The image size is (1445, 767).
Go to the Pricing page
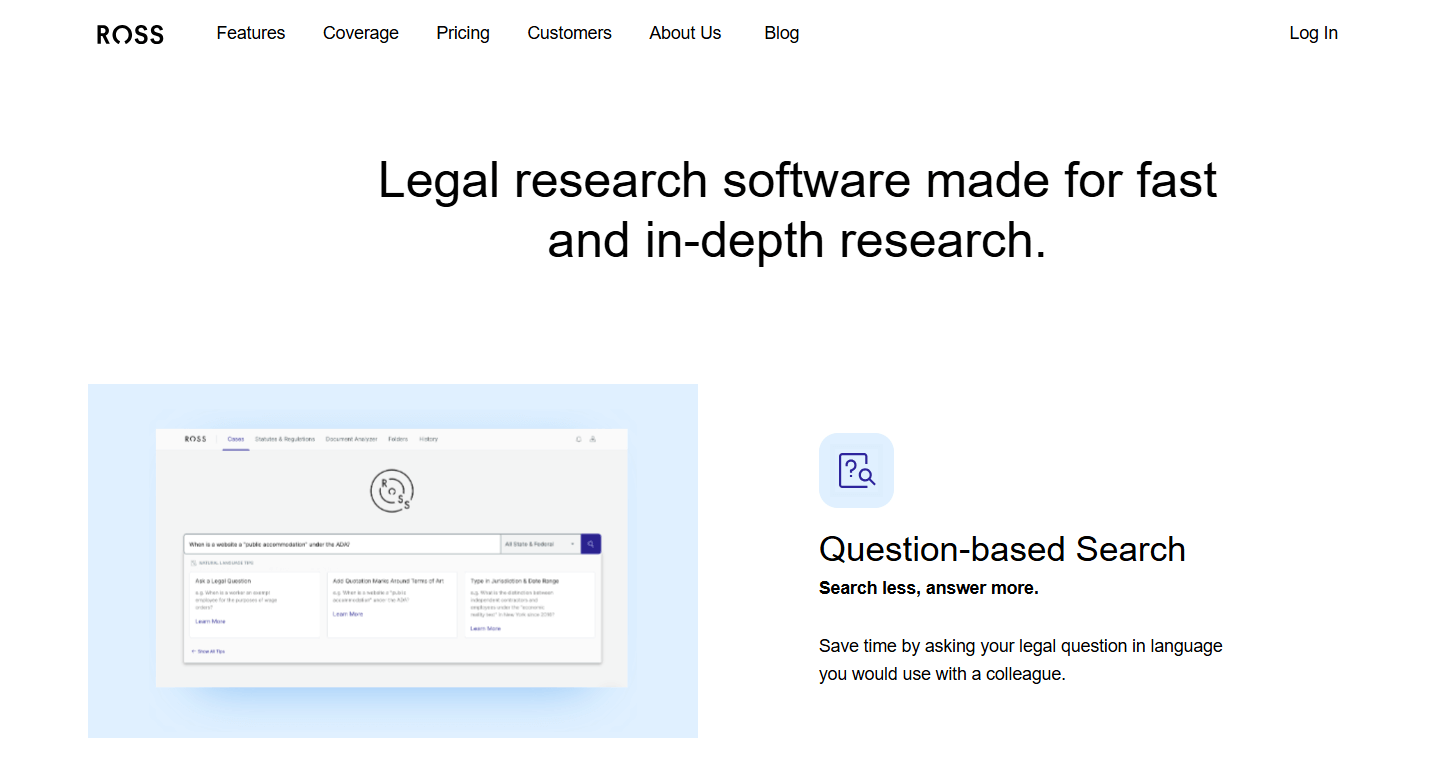[463, 33]
